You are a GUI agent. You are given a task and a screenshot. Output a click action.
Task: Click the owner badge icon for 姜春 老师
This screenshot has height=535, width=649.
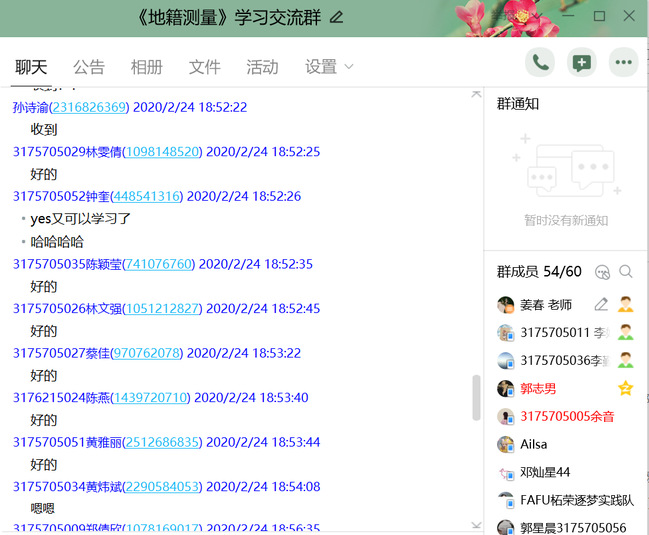(625, 304)
